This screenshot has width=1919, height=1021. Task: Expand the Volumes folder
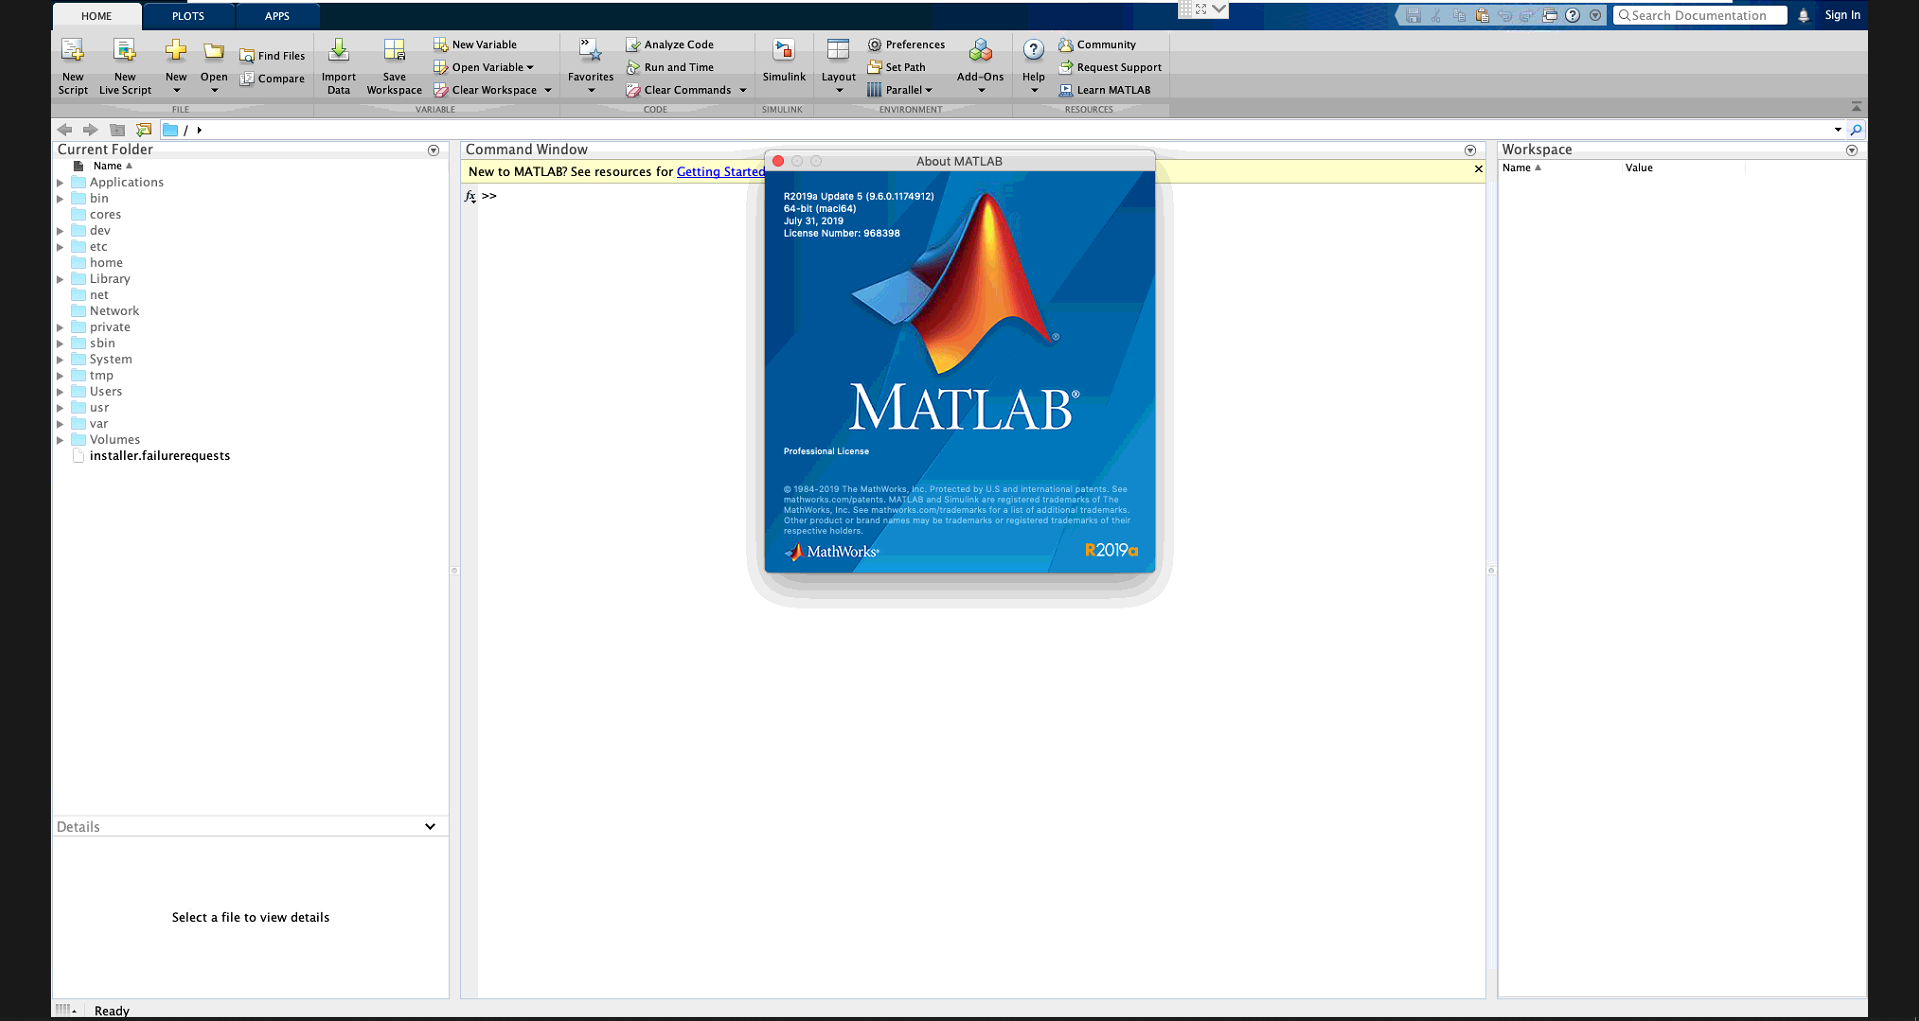point(60,440)
